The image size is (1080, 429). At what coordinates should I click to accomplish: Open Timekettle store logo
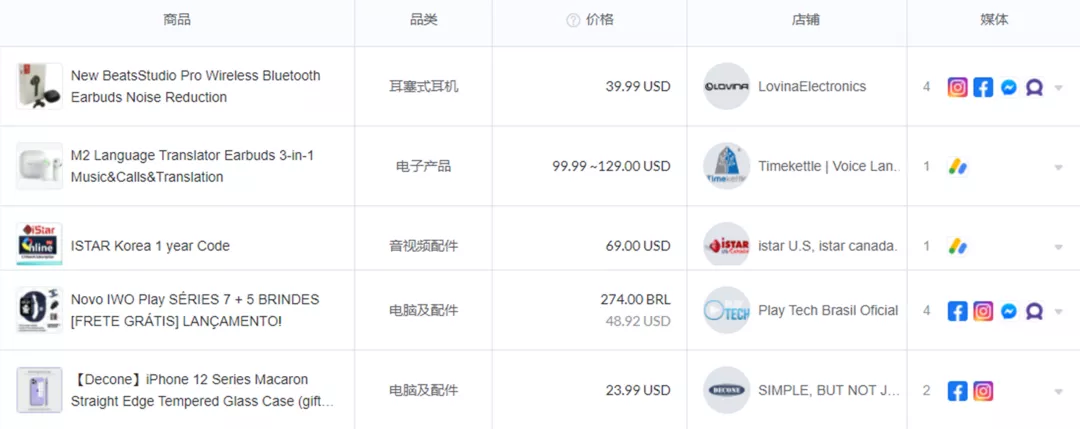coord(727,166)
